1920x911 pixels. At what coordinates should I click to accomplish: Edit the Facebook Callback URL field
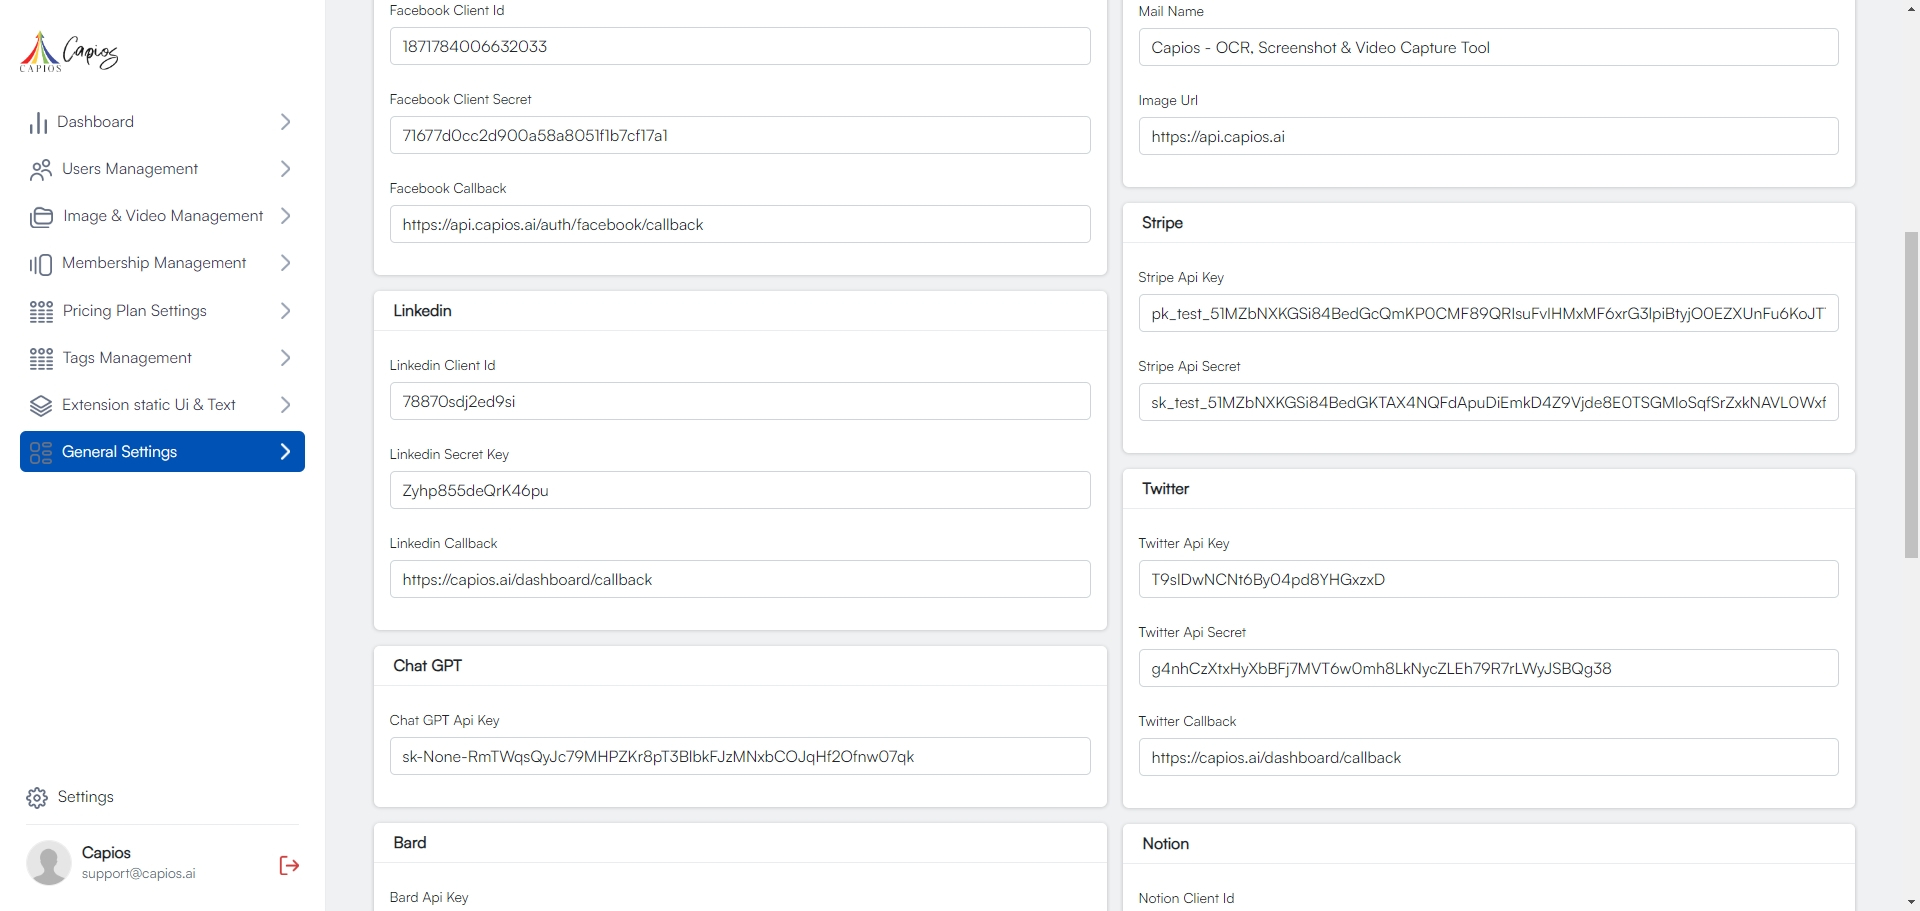[x=740, y=224]
